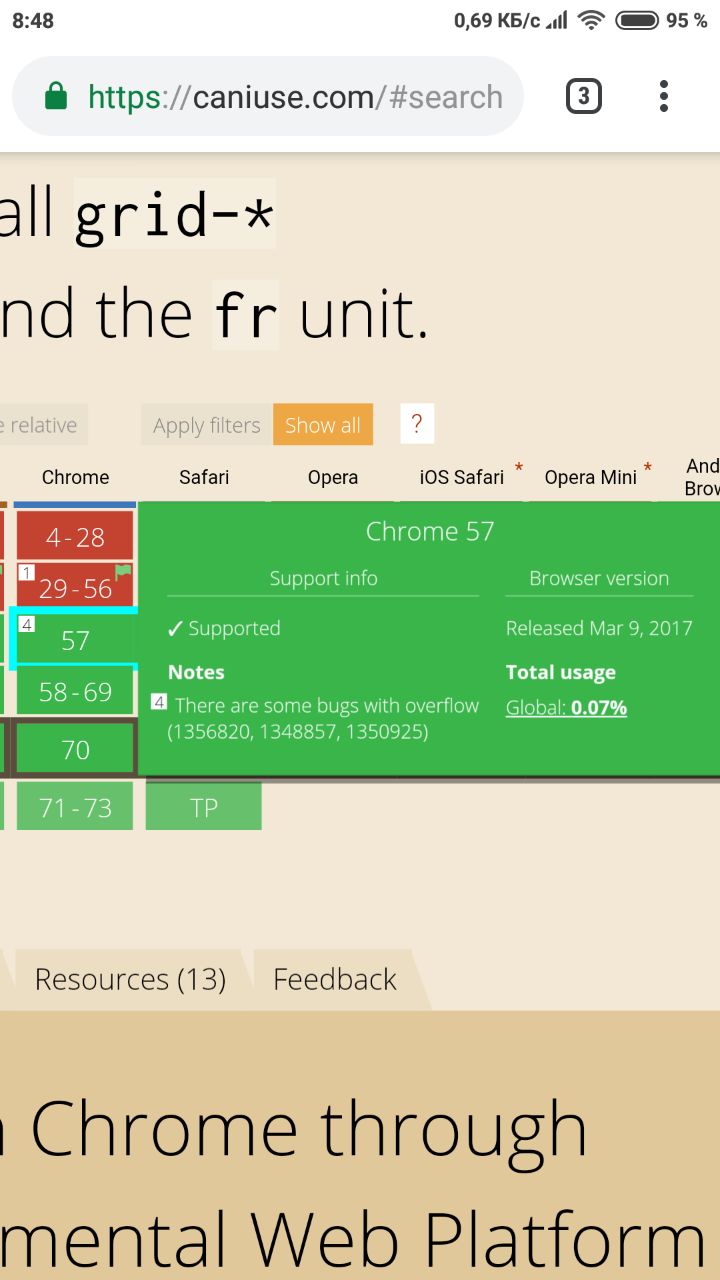Open the Global 0.07% usage link
Screen dimensions: 720x1280
pos(566,708)
